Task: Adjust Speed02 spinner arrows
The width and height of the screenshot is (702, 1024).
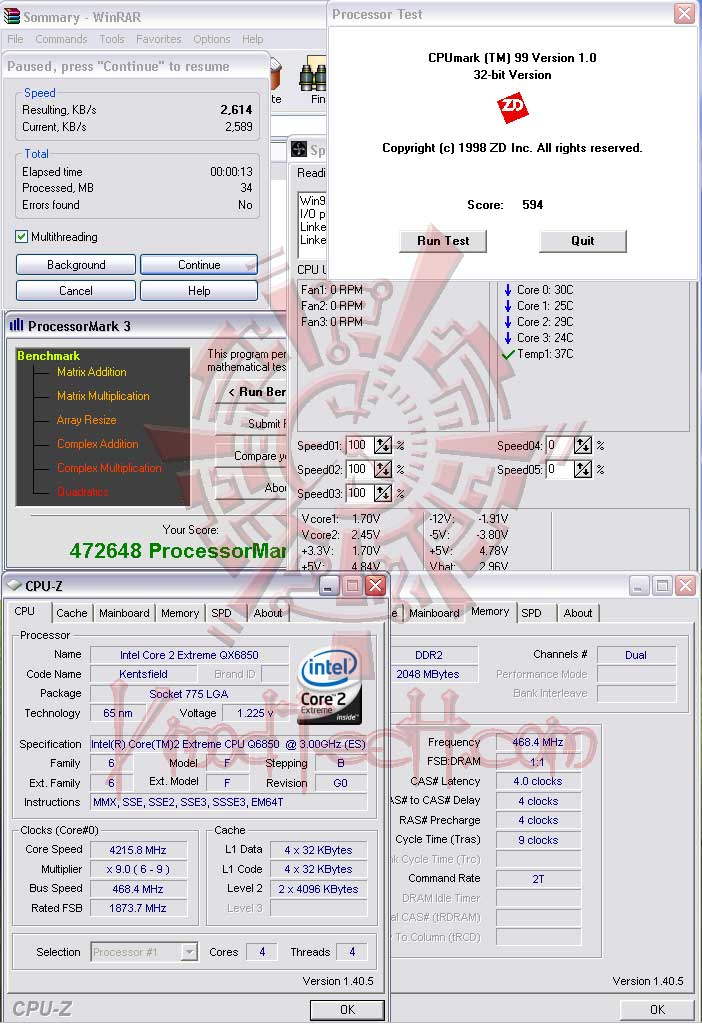Action: pos(383,469)
